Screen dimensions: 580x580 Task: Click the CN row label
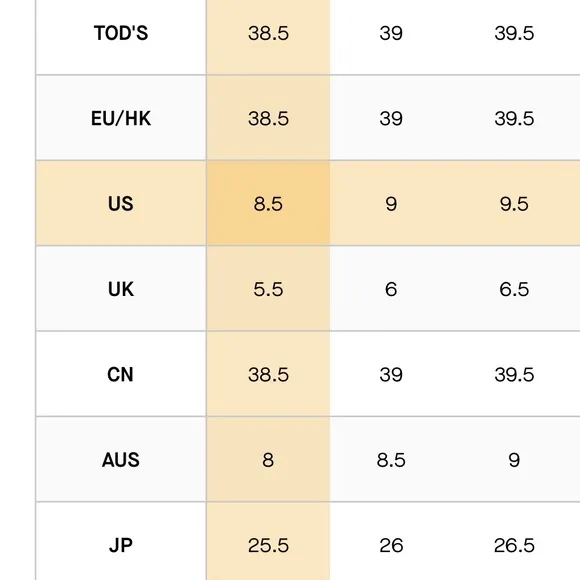point(121,374)
